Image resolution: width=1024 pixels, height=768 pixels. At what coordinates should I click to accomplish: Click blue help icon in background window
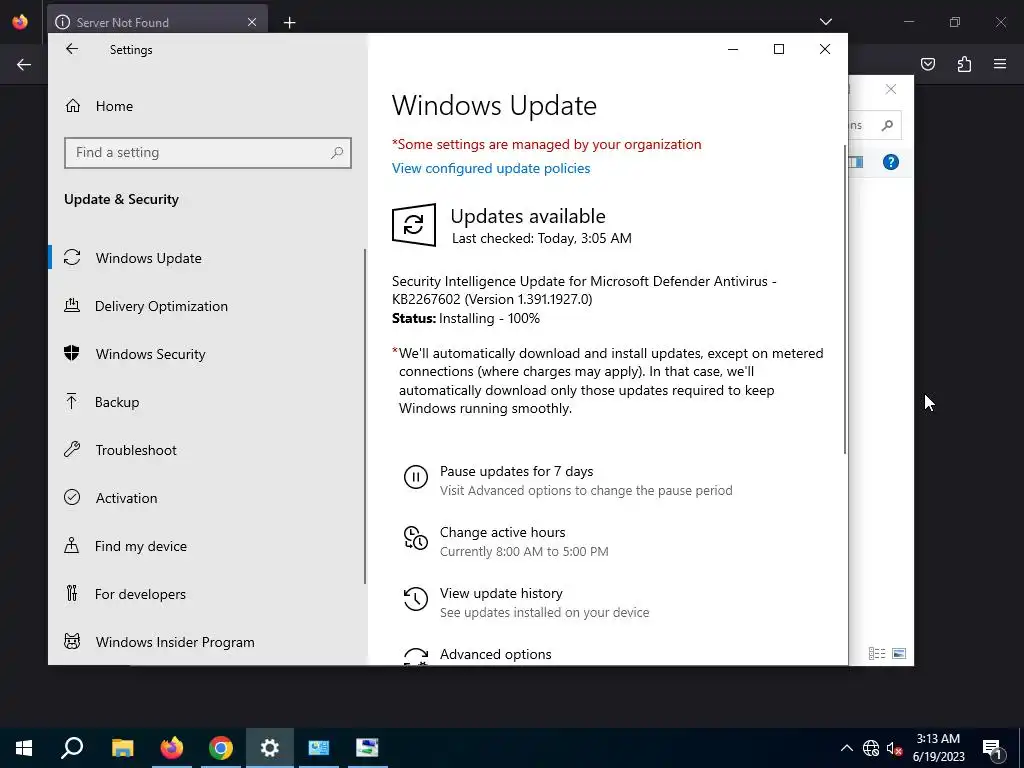[891, 162]
